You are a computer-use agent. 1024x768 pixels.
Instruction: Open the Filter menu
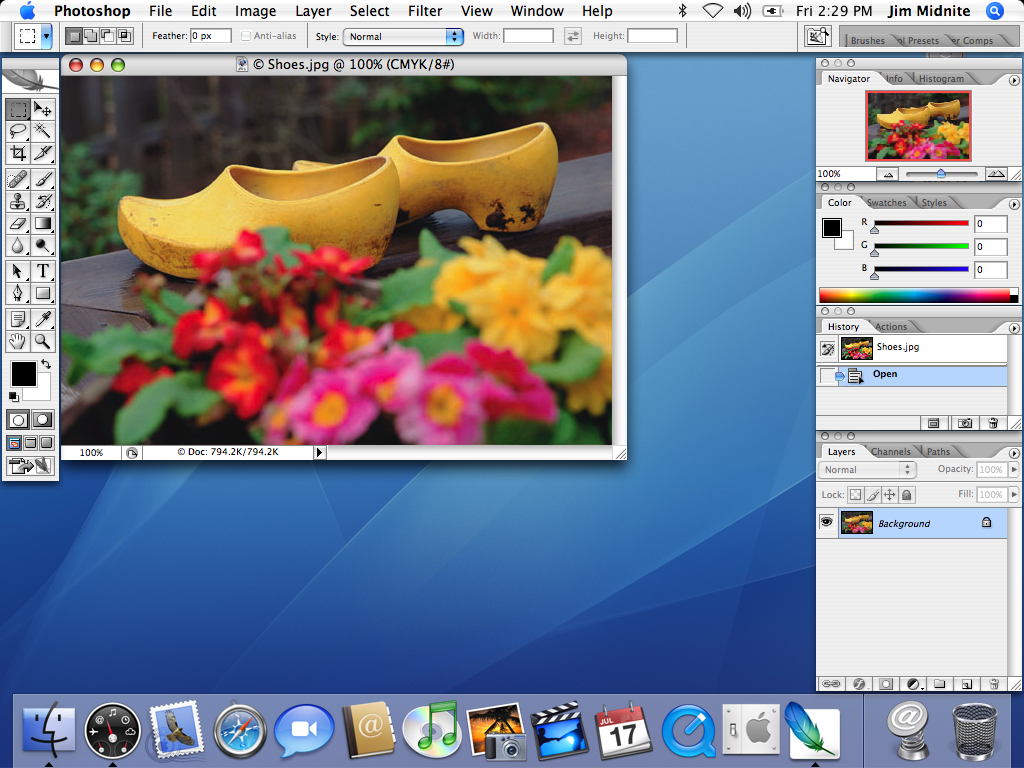(x=426, y=11)
